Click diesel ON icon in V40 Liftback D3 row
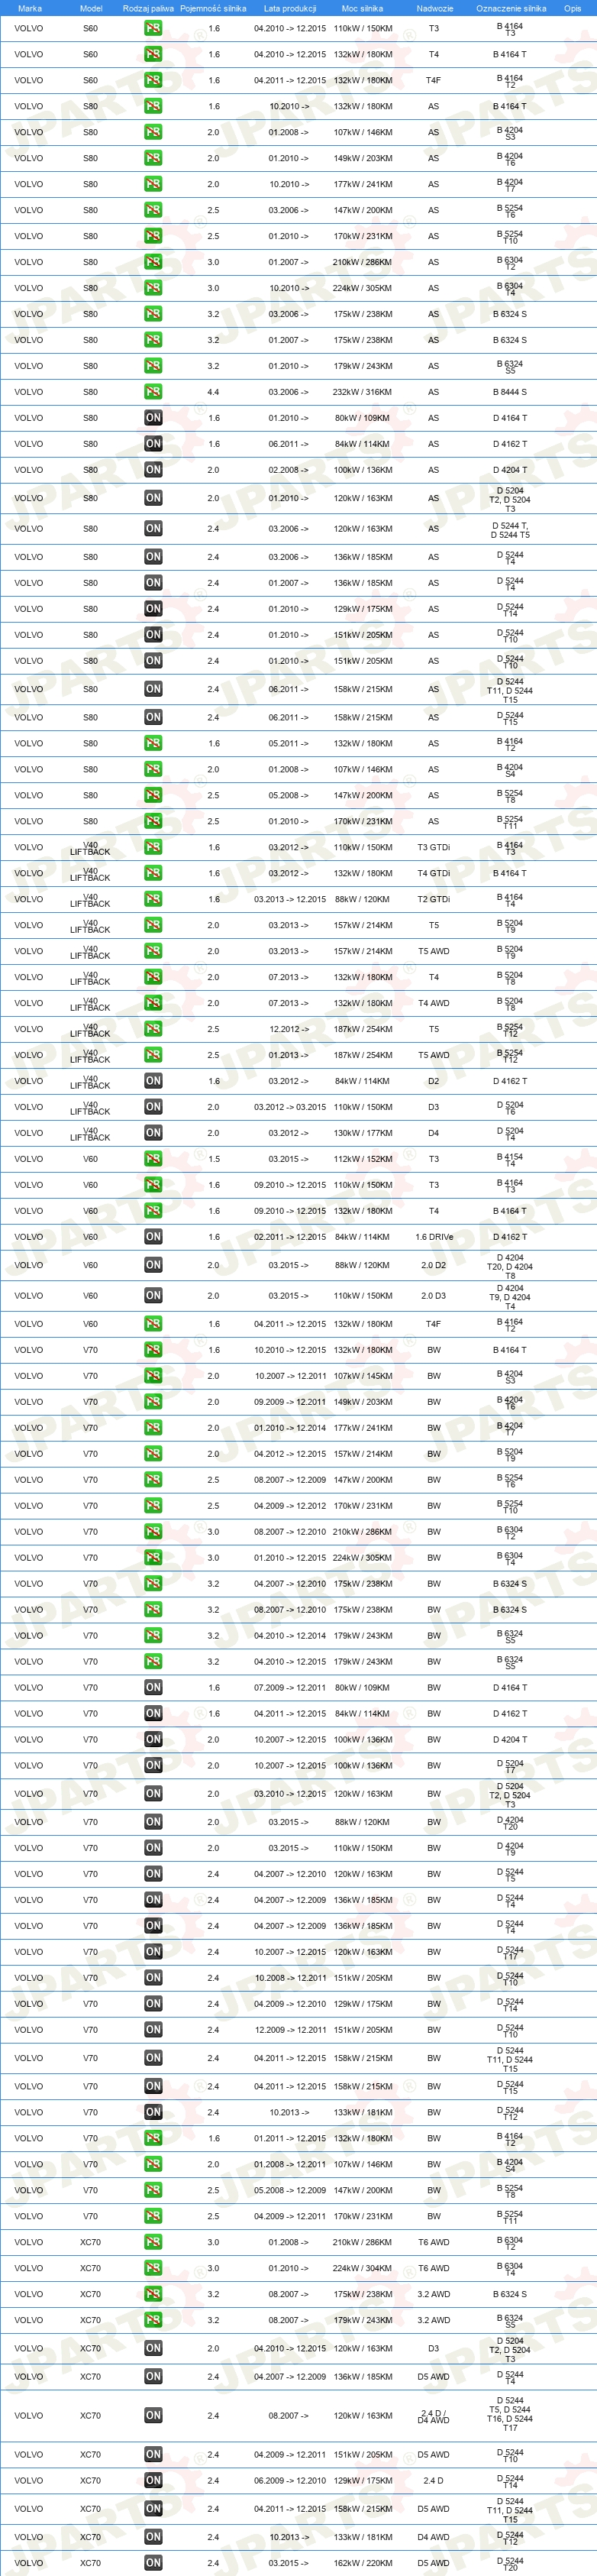The width and height of the screenshot is (597, 2576). click(153, 1107)
